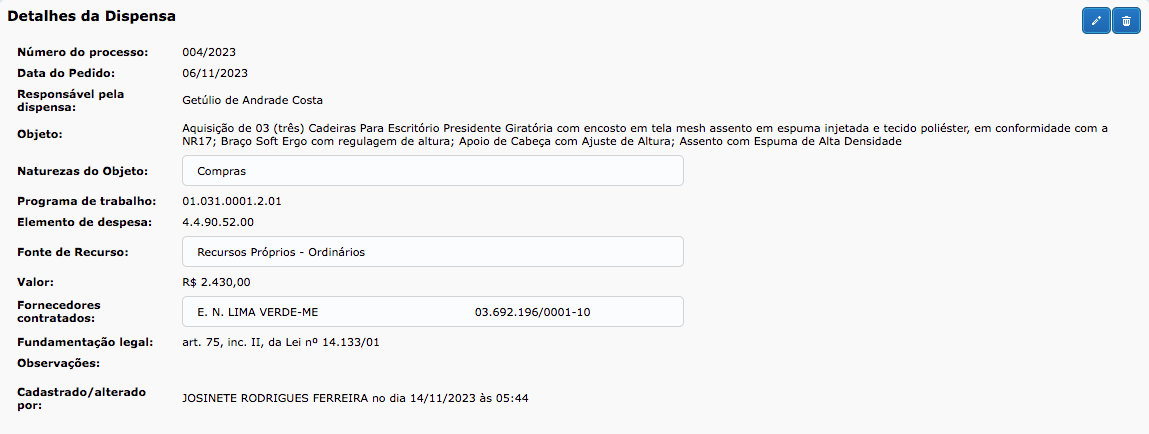Click the Naturezas do Objeto field showing Compras

click(433, 171)
